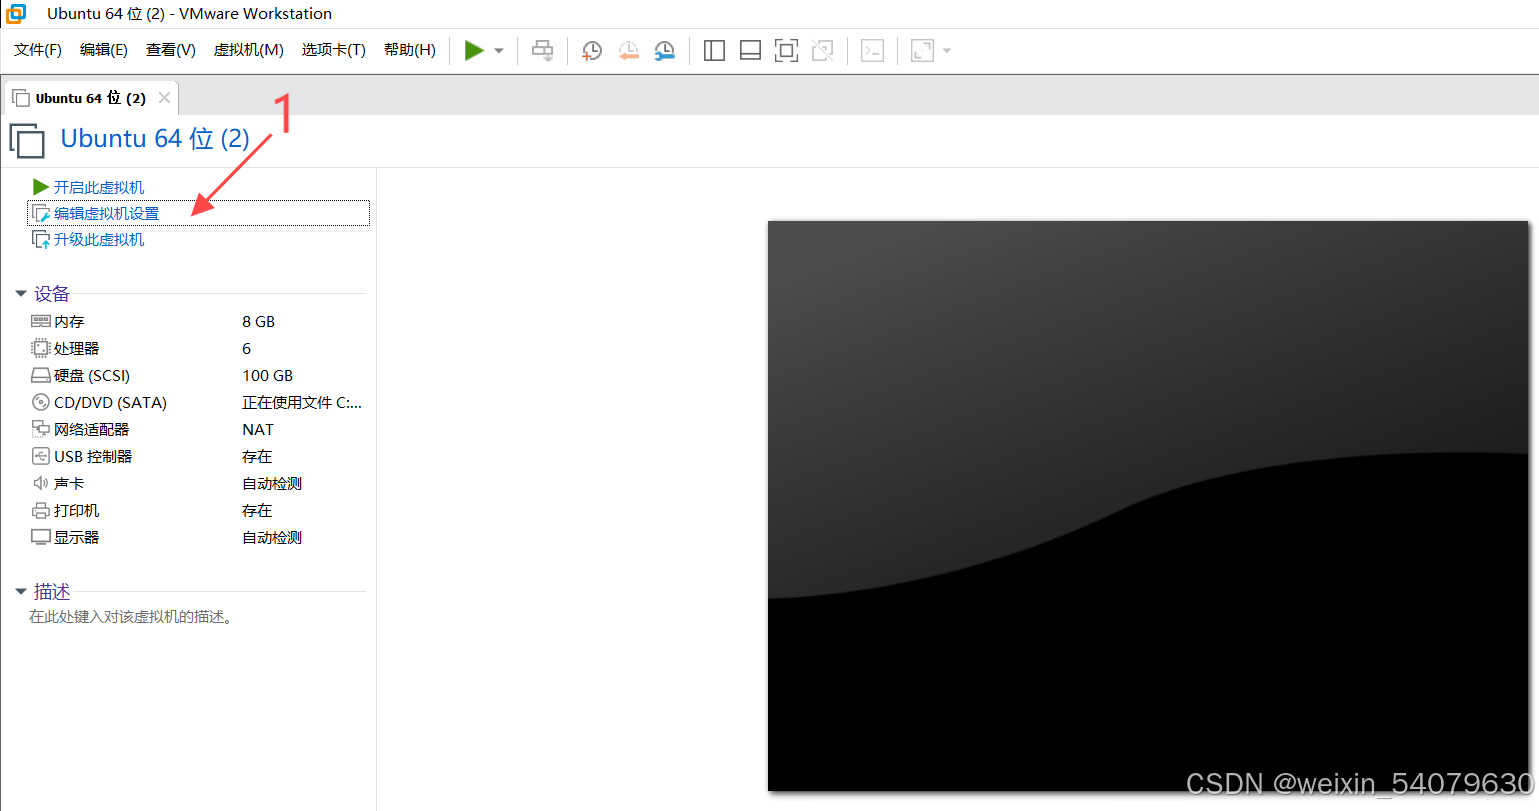The width and height of the screenshot is (1539, 811).
Task: Collapse the 设备 section
Action: point(20,294)
